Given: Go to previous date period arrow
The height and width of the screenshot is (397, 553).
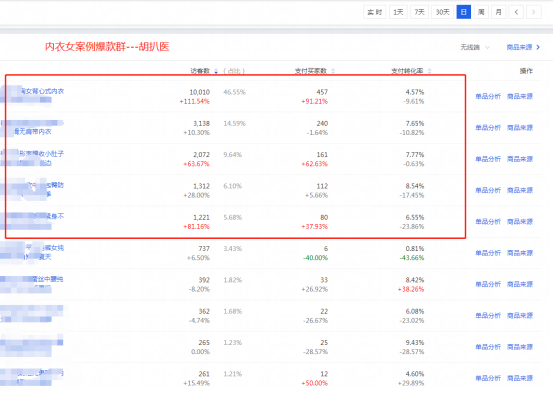Looking at the screenshot, I should 516,12.
